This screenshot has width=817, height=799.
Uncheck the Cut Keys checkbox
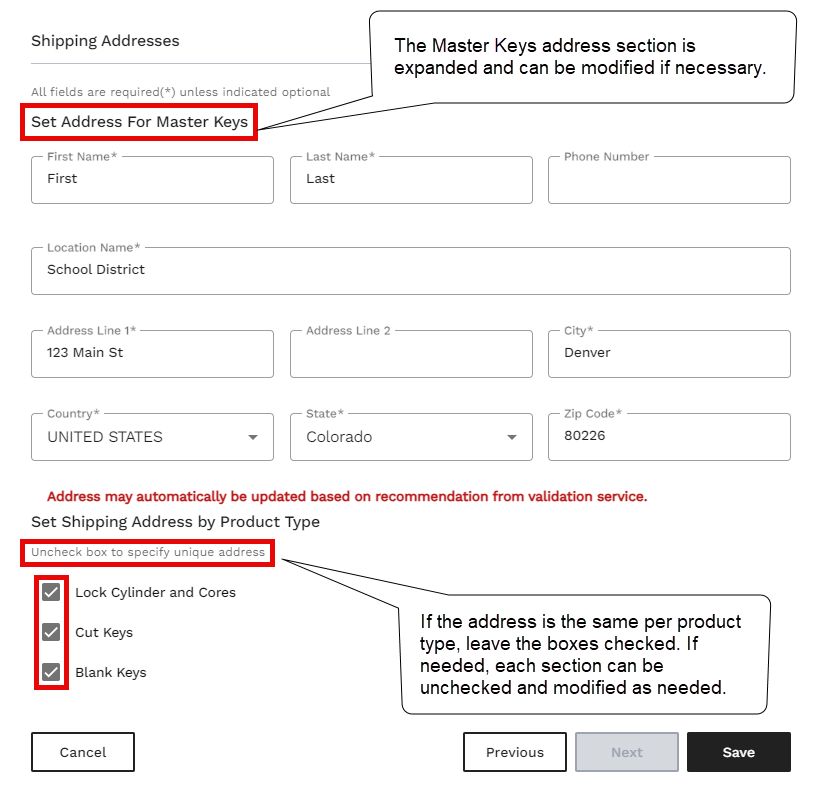[51, 632]
